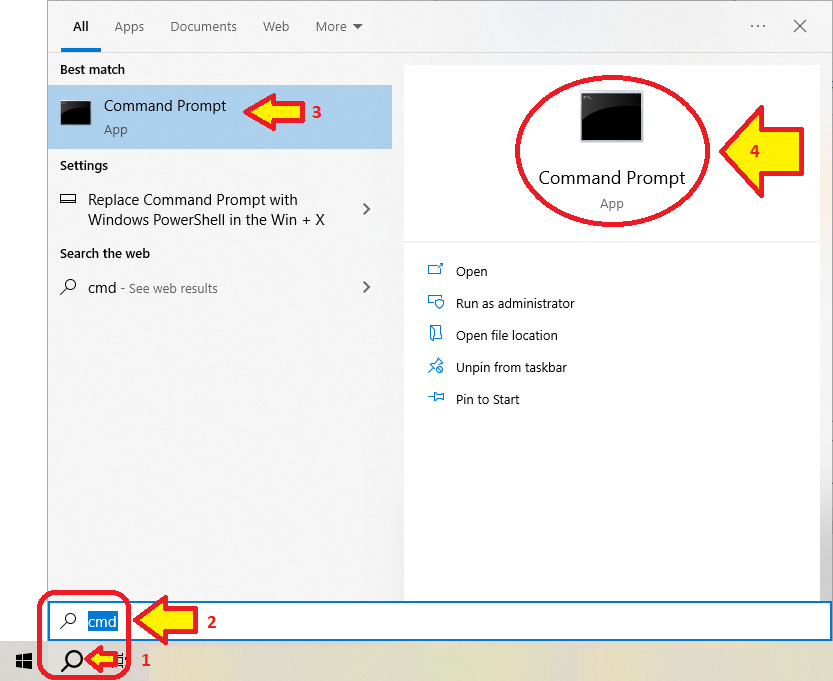Close the search panel with X
The width and height of the screenshot is (833, 681).
800,26
